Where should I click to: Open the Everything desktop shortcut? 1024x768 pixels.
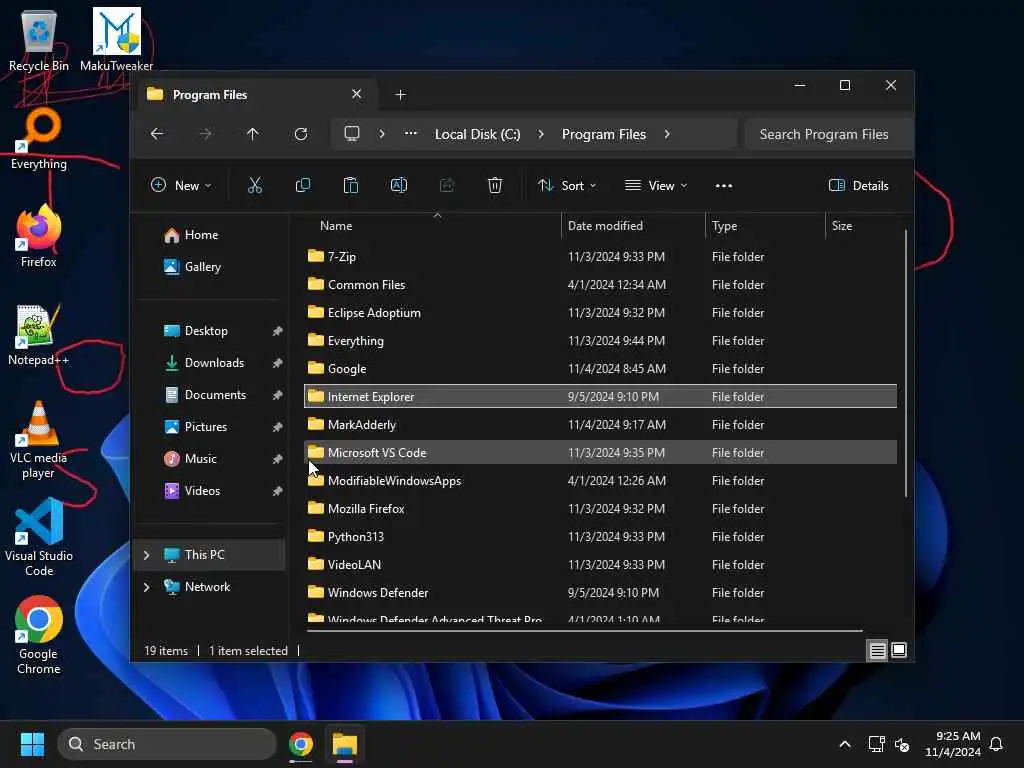(x=39, y=139)
